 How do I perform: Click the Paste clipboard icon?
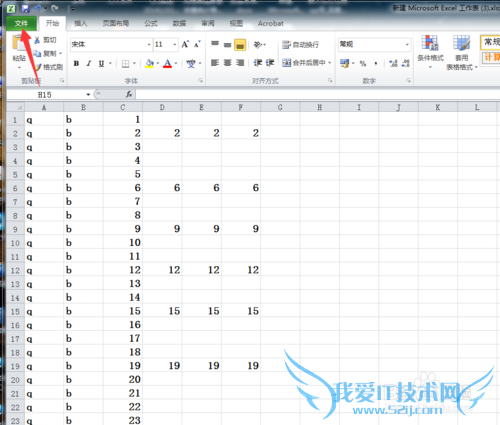18,44
